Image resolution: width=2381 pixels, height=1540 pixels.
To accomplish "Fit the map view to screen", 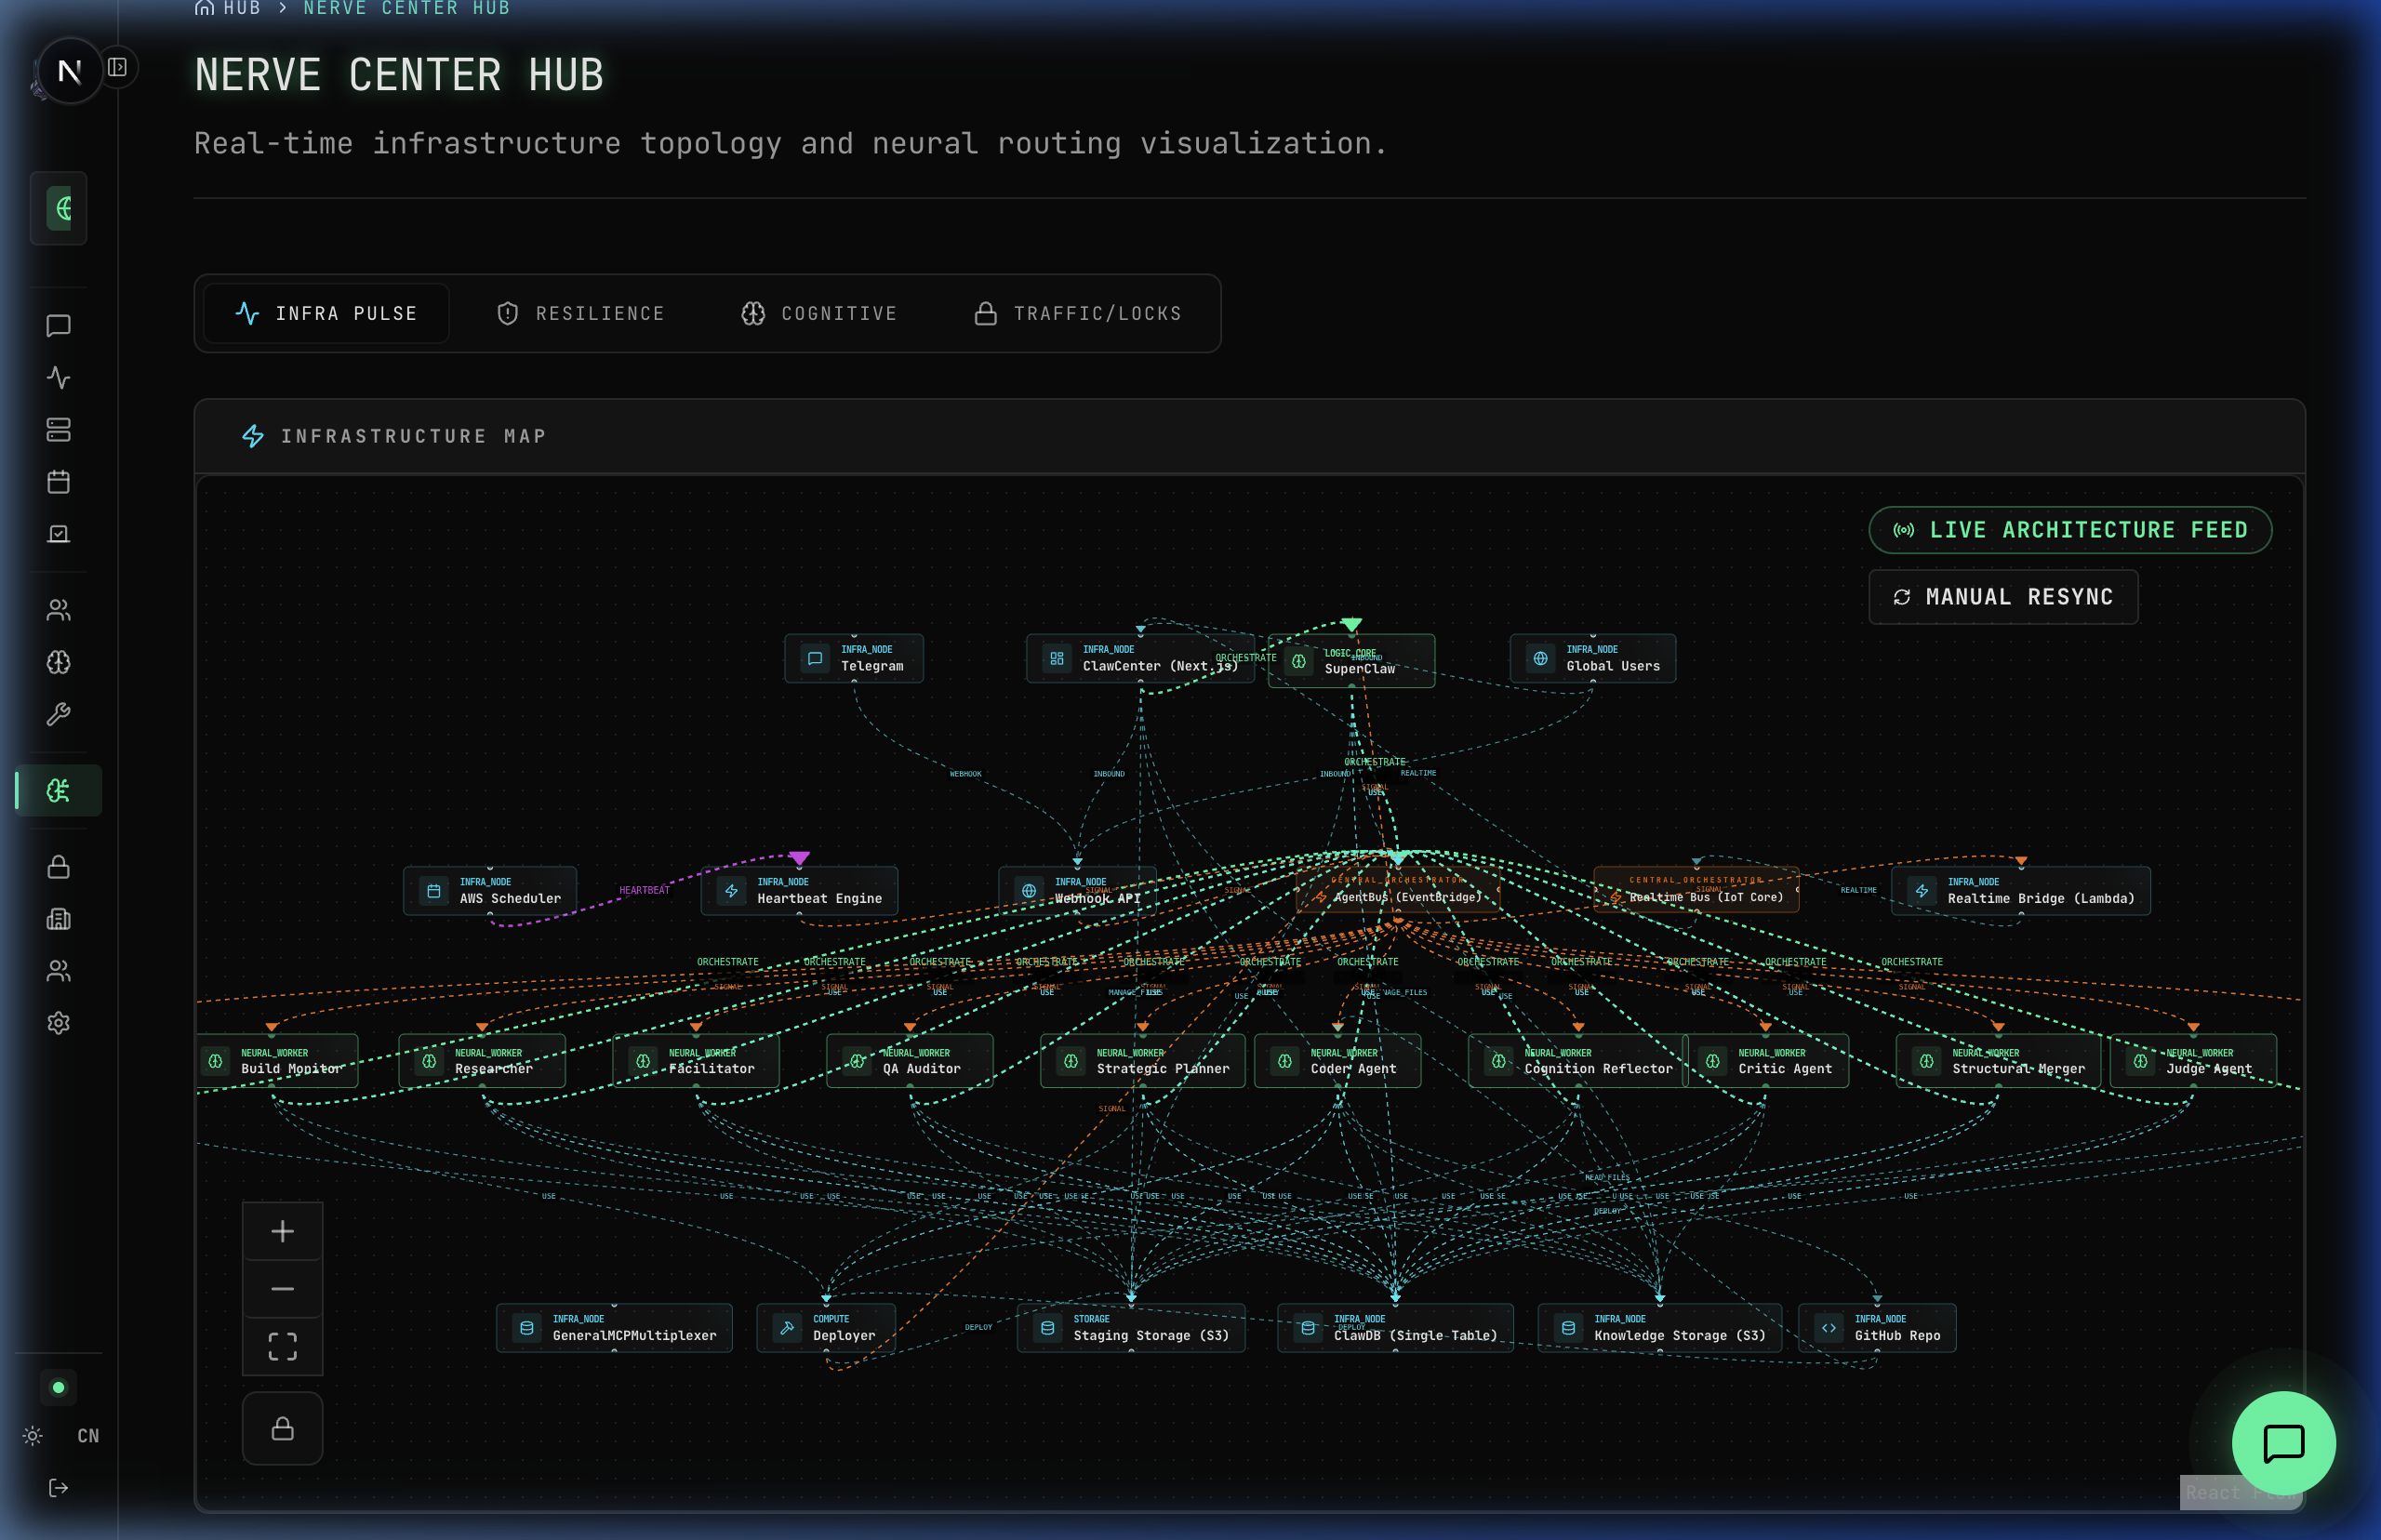I will click(x=283, y=1347).
